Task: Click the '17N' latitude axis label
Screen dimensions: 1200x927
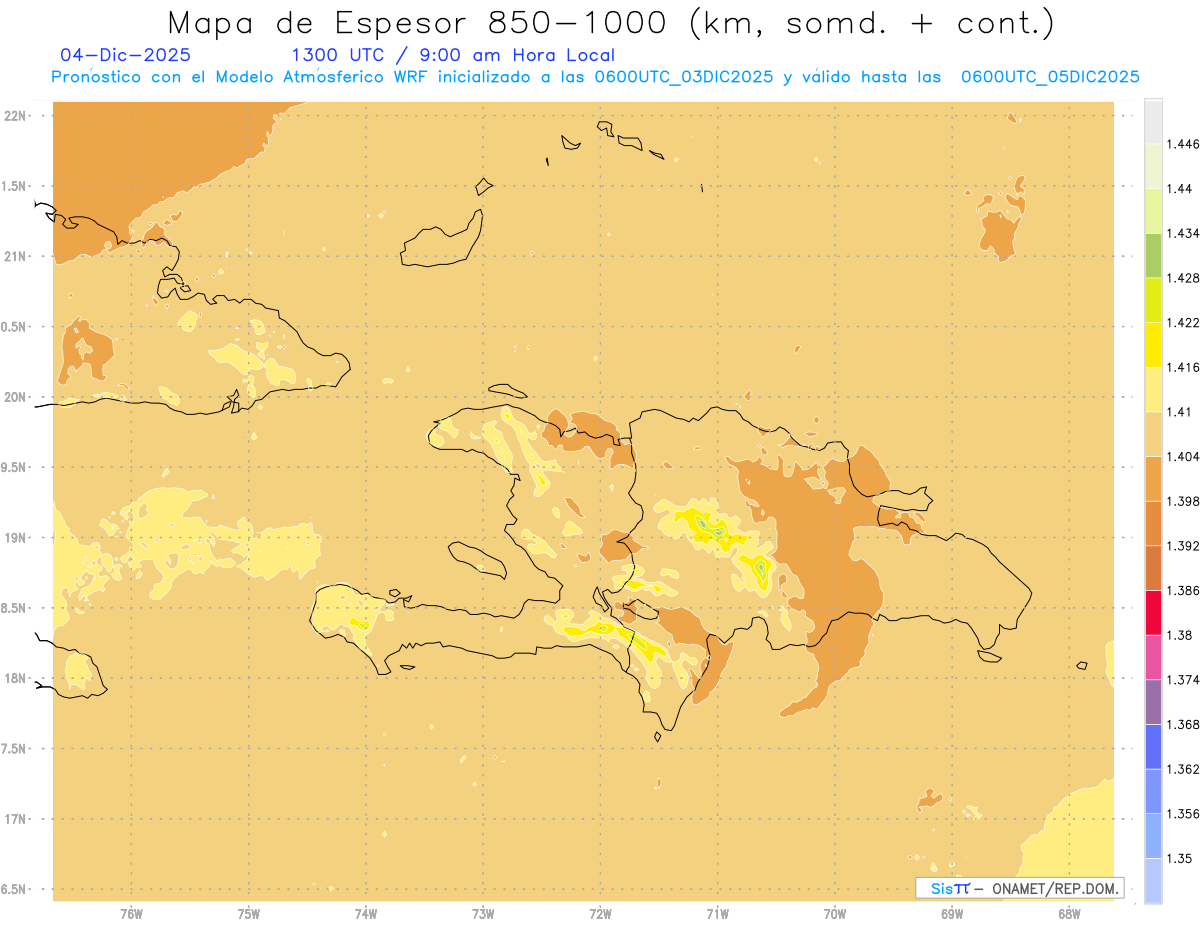Action: pos(15,820)
